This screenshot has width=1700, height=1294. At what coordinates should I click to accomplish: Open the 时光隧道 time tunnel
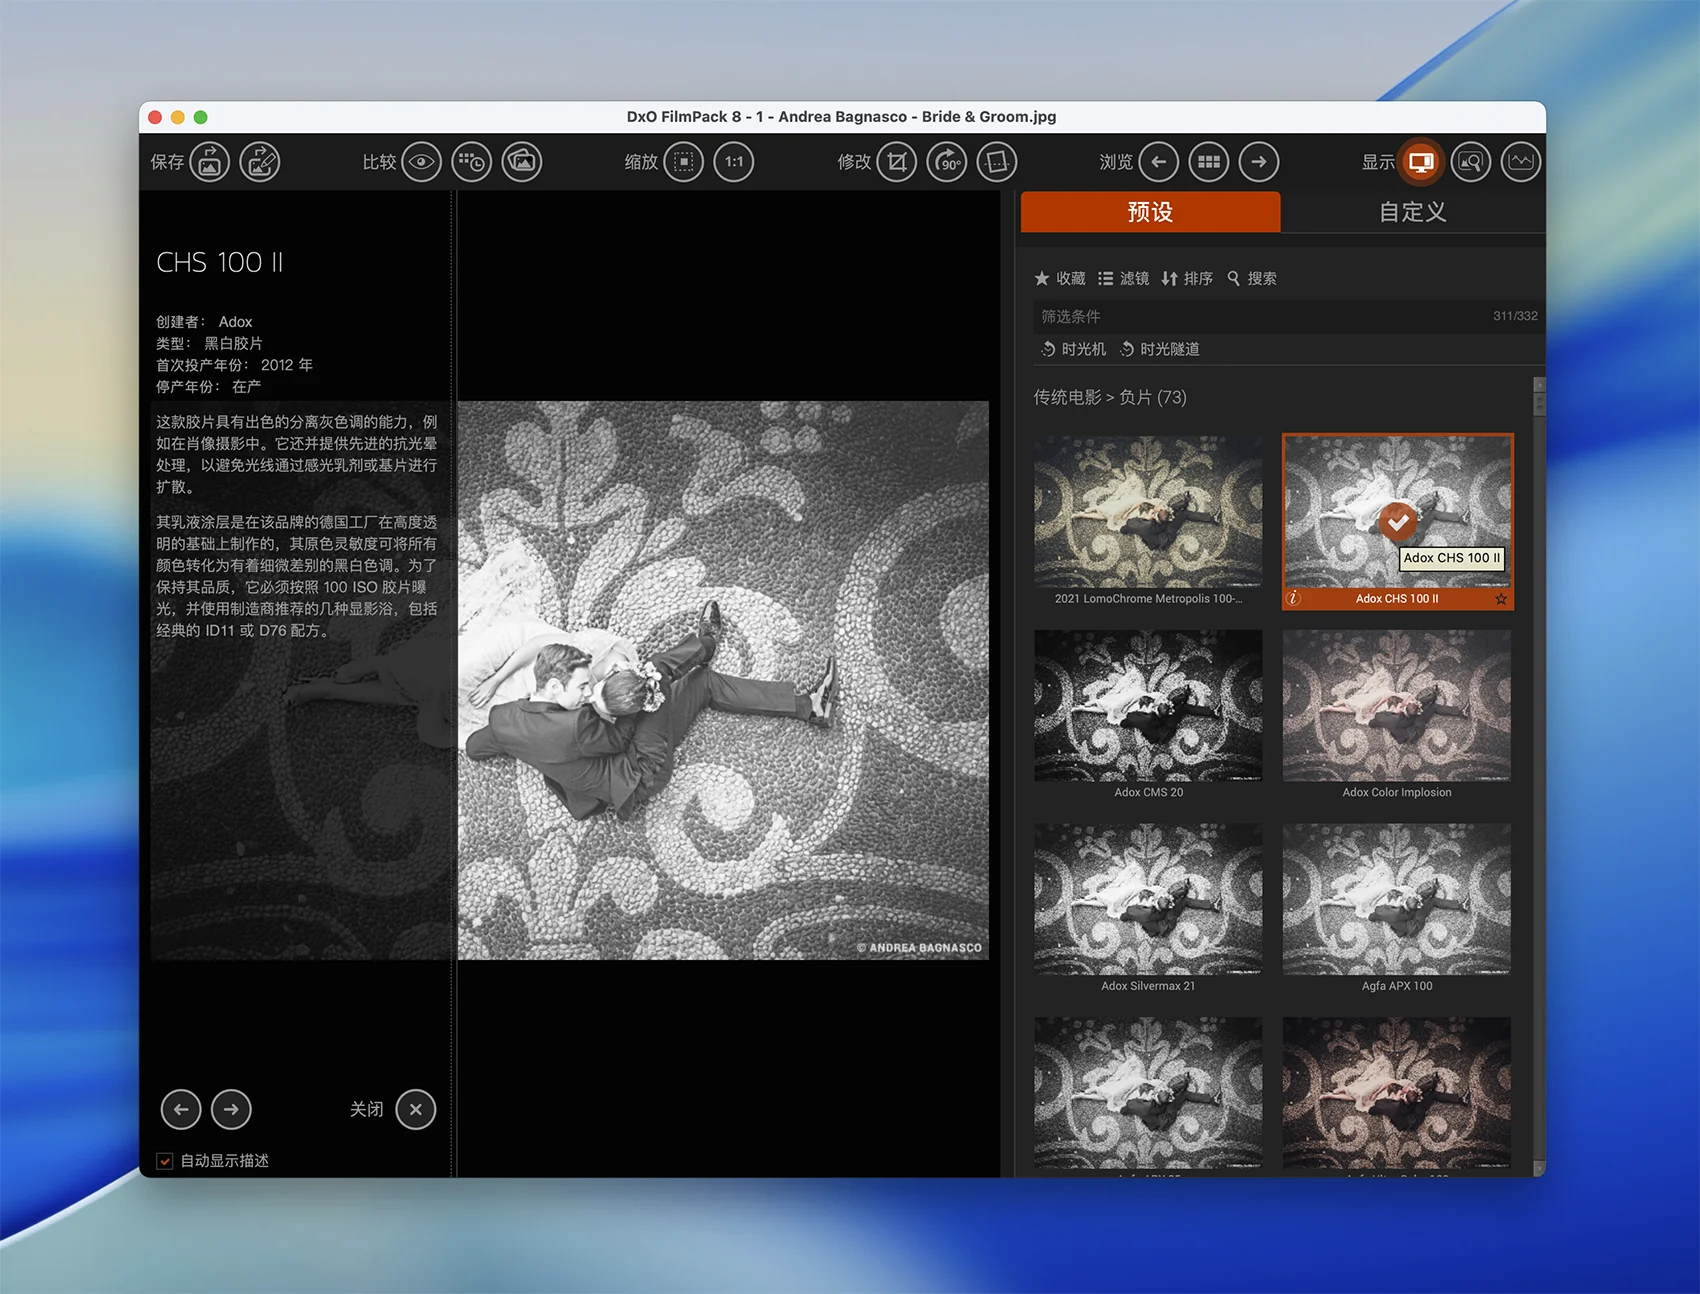click(x=1160, y=349)
